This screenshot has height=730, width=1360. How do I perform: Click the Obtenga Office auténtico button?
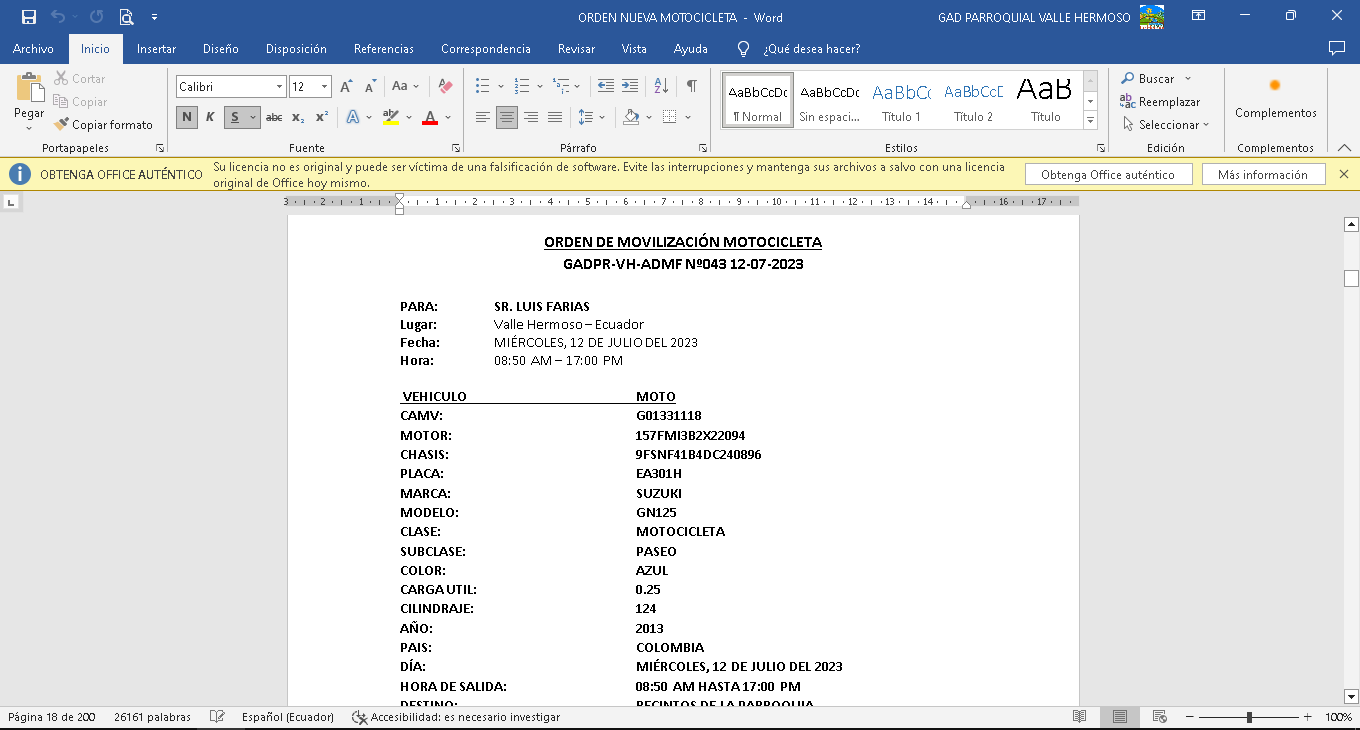1108,175
